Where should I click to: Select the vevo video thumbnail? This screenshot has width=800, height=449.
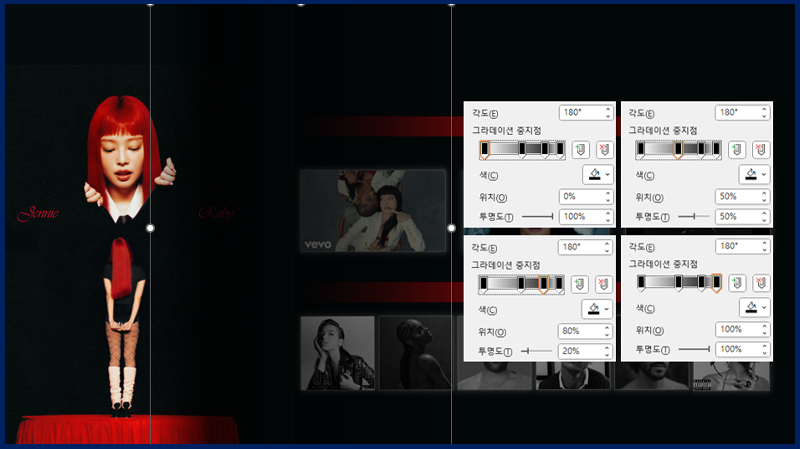click(x=372, y=211)
